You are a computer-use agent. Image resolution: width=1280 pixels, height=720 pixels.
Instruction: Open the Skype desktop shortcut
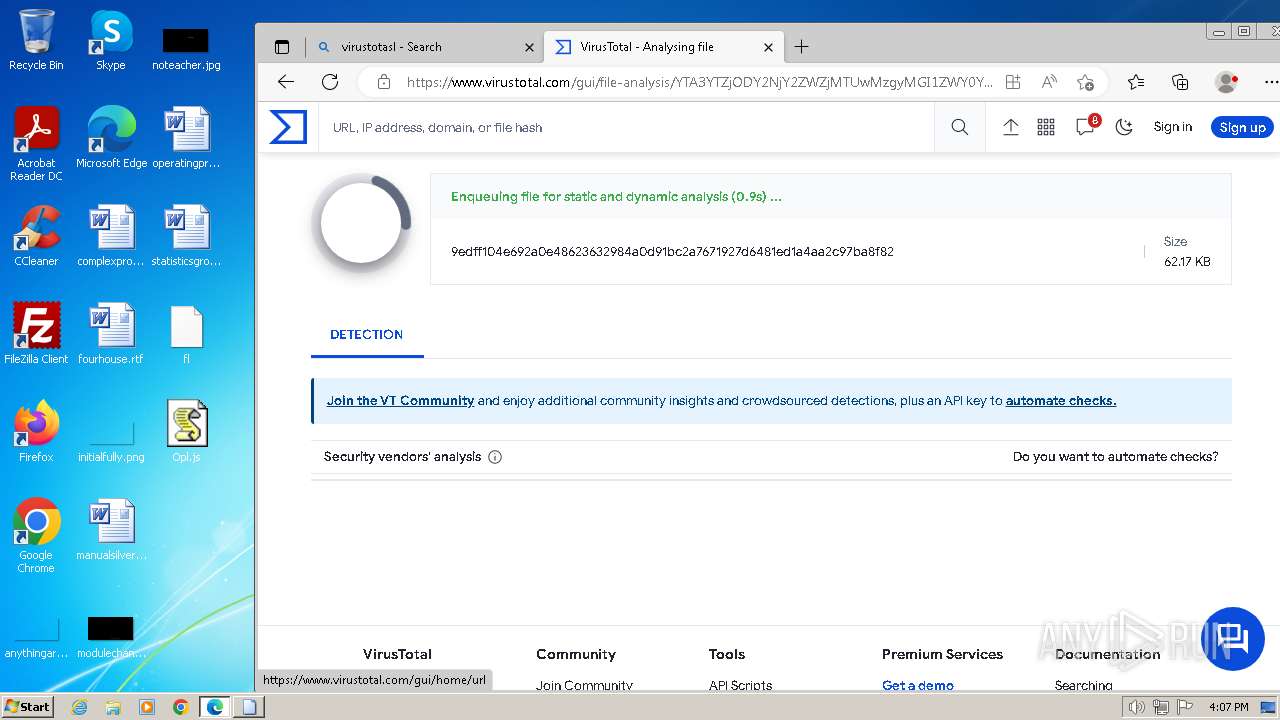[110, 40]
